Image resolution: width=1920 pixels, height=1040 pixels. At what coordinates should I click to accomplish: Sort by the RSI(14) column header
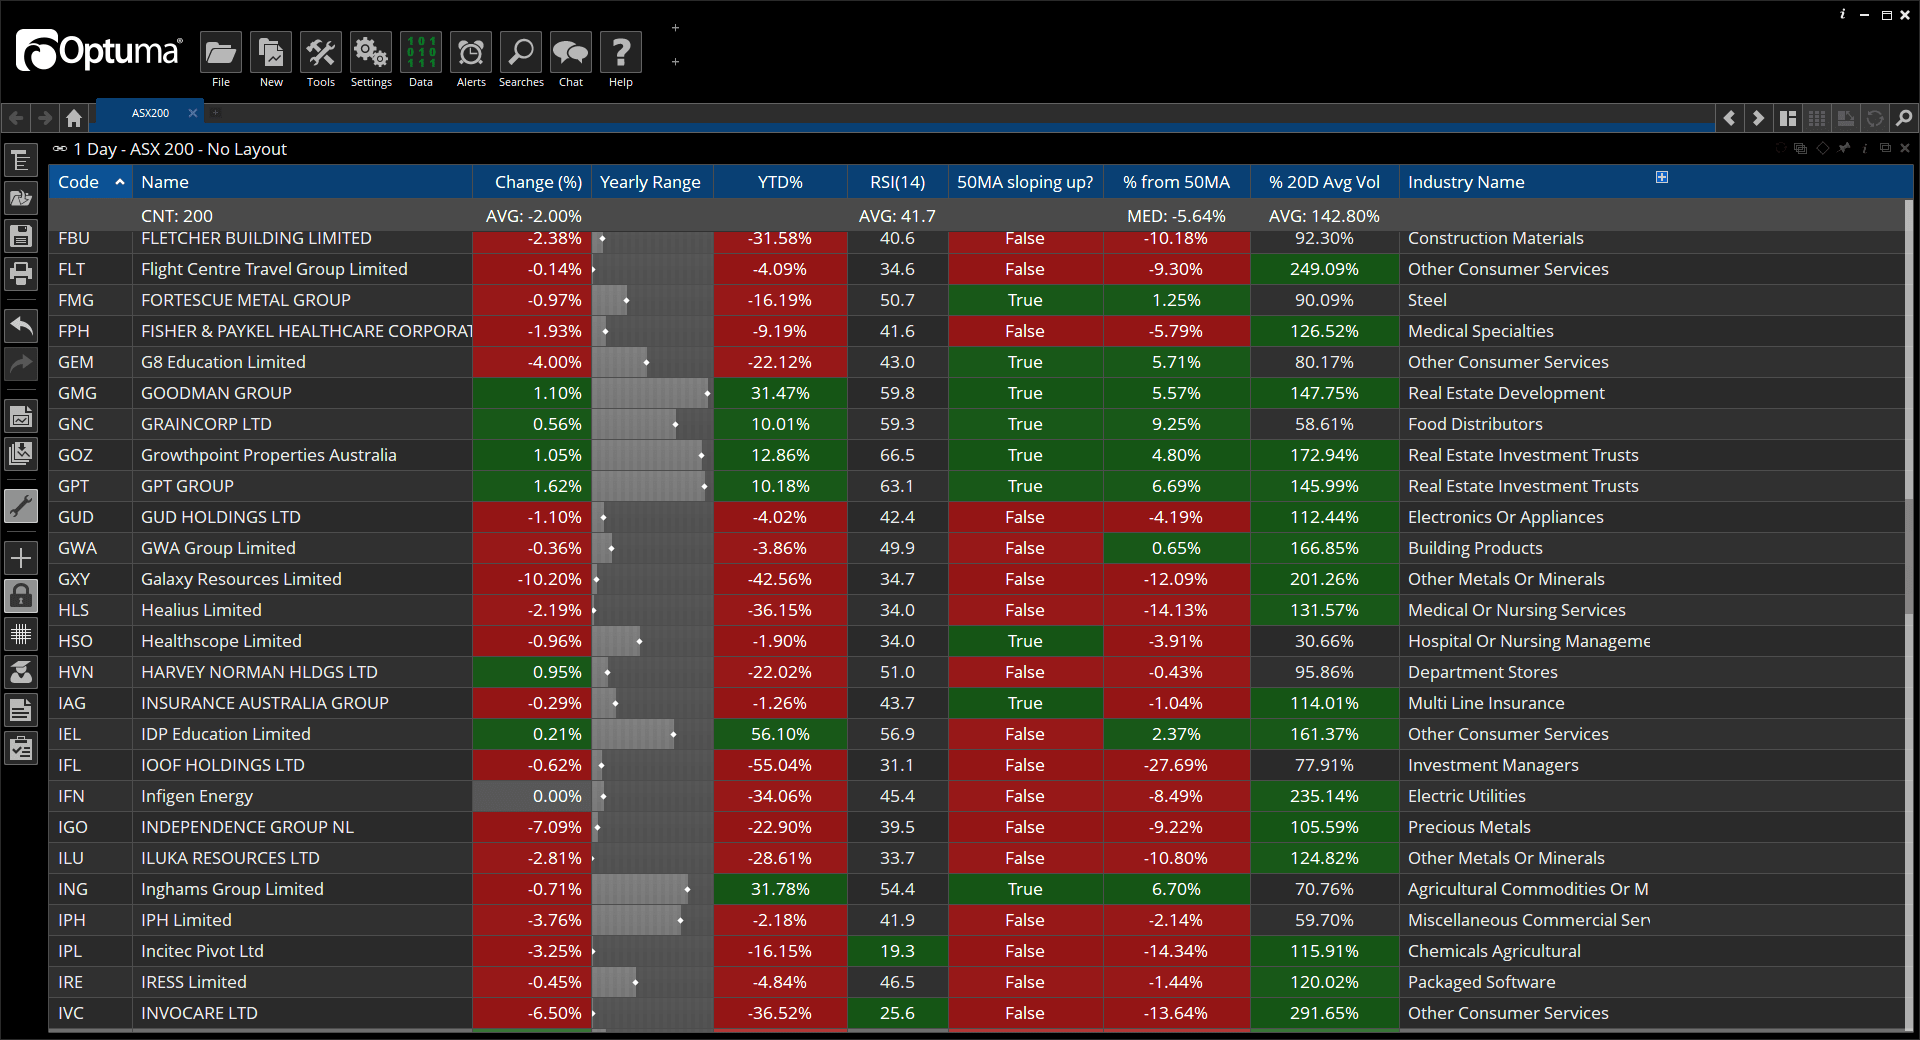tap(897, 182)
